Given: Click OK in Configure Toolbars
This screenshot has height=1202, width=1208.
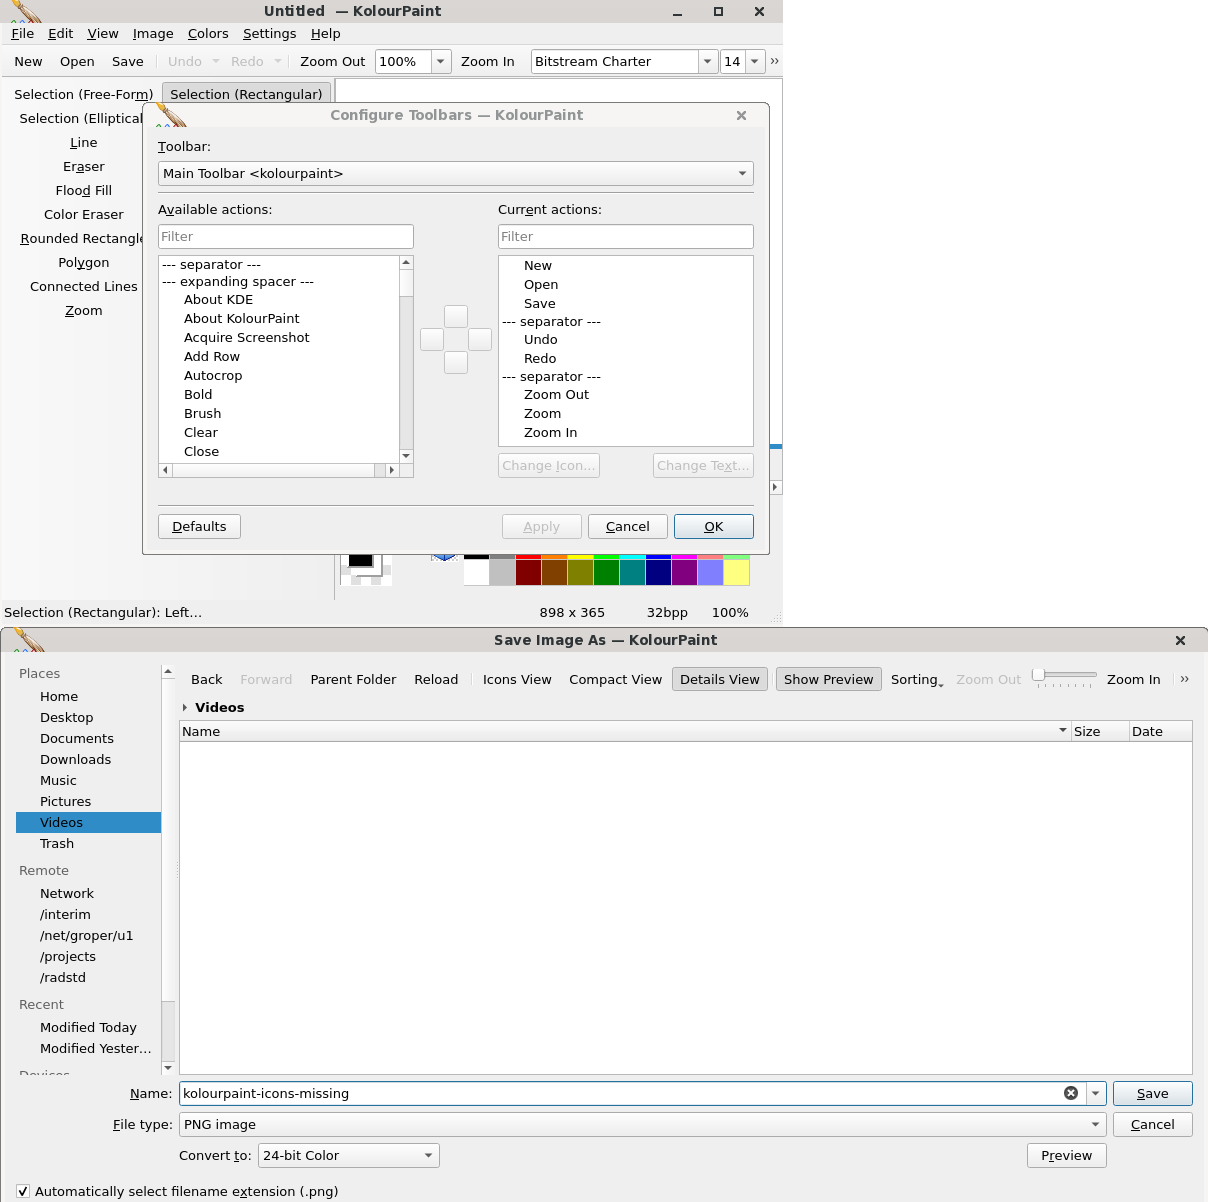Looking at the screenshot, I should click(714, 526).
